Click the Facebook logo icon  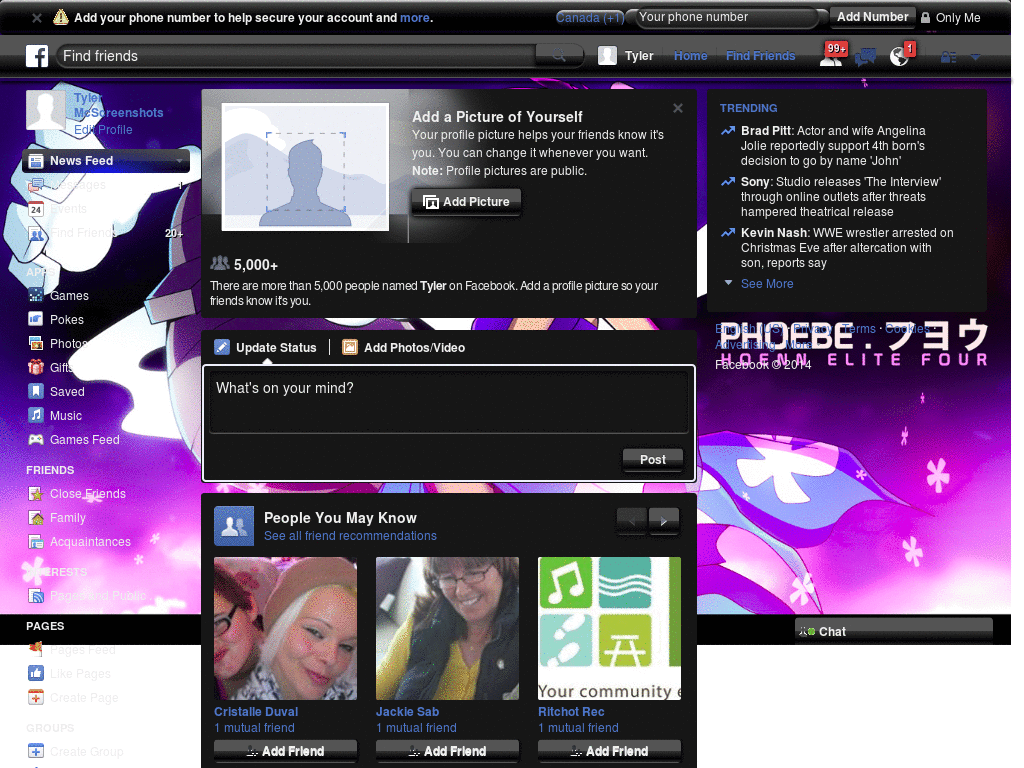point(37,56)
